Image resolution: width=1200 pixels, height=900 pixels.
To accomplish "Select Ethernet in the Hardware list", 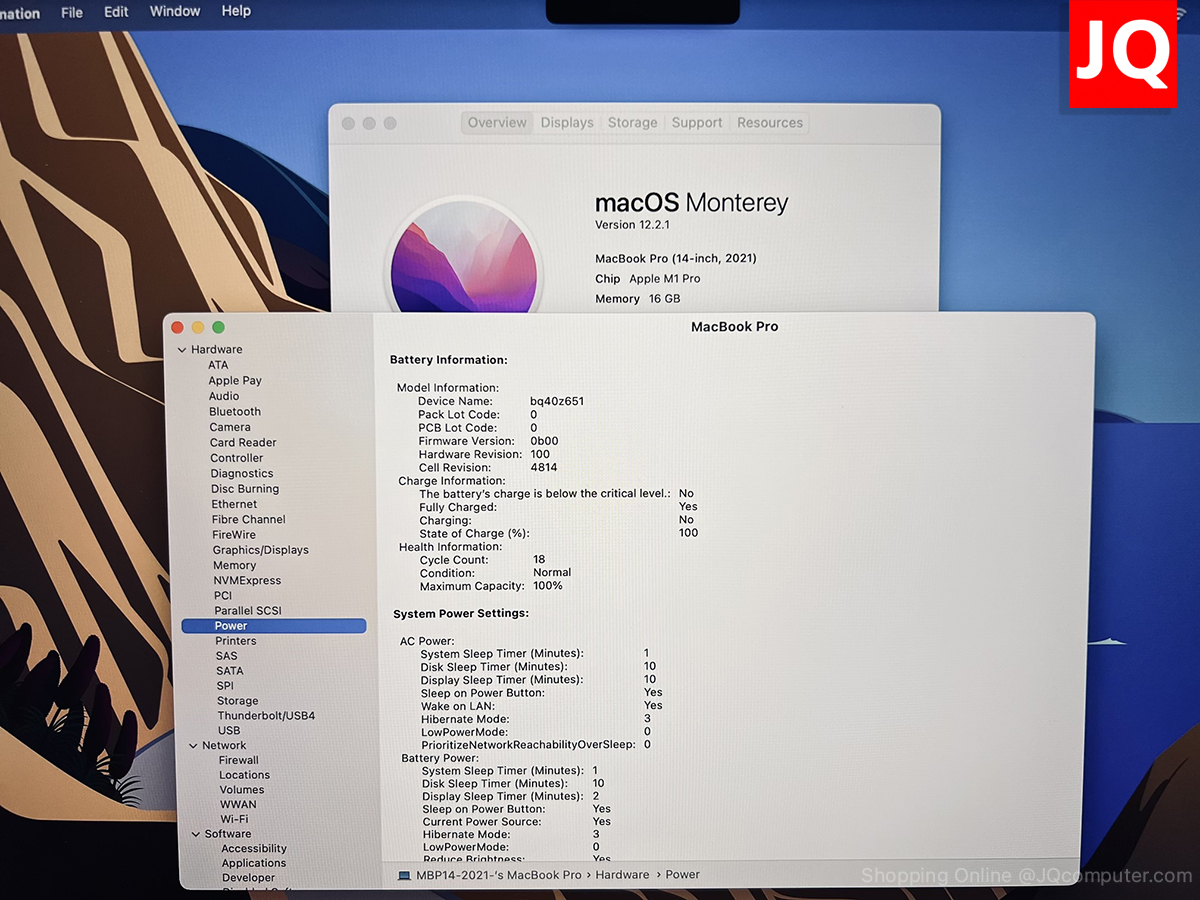I will pyautogui.click(x=235, y=504).
